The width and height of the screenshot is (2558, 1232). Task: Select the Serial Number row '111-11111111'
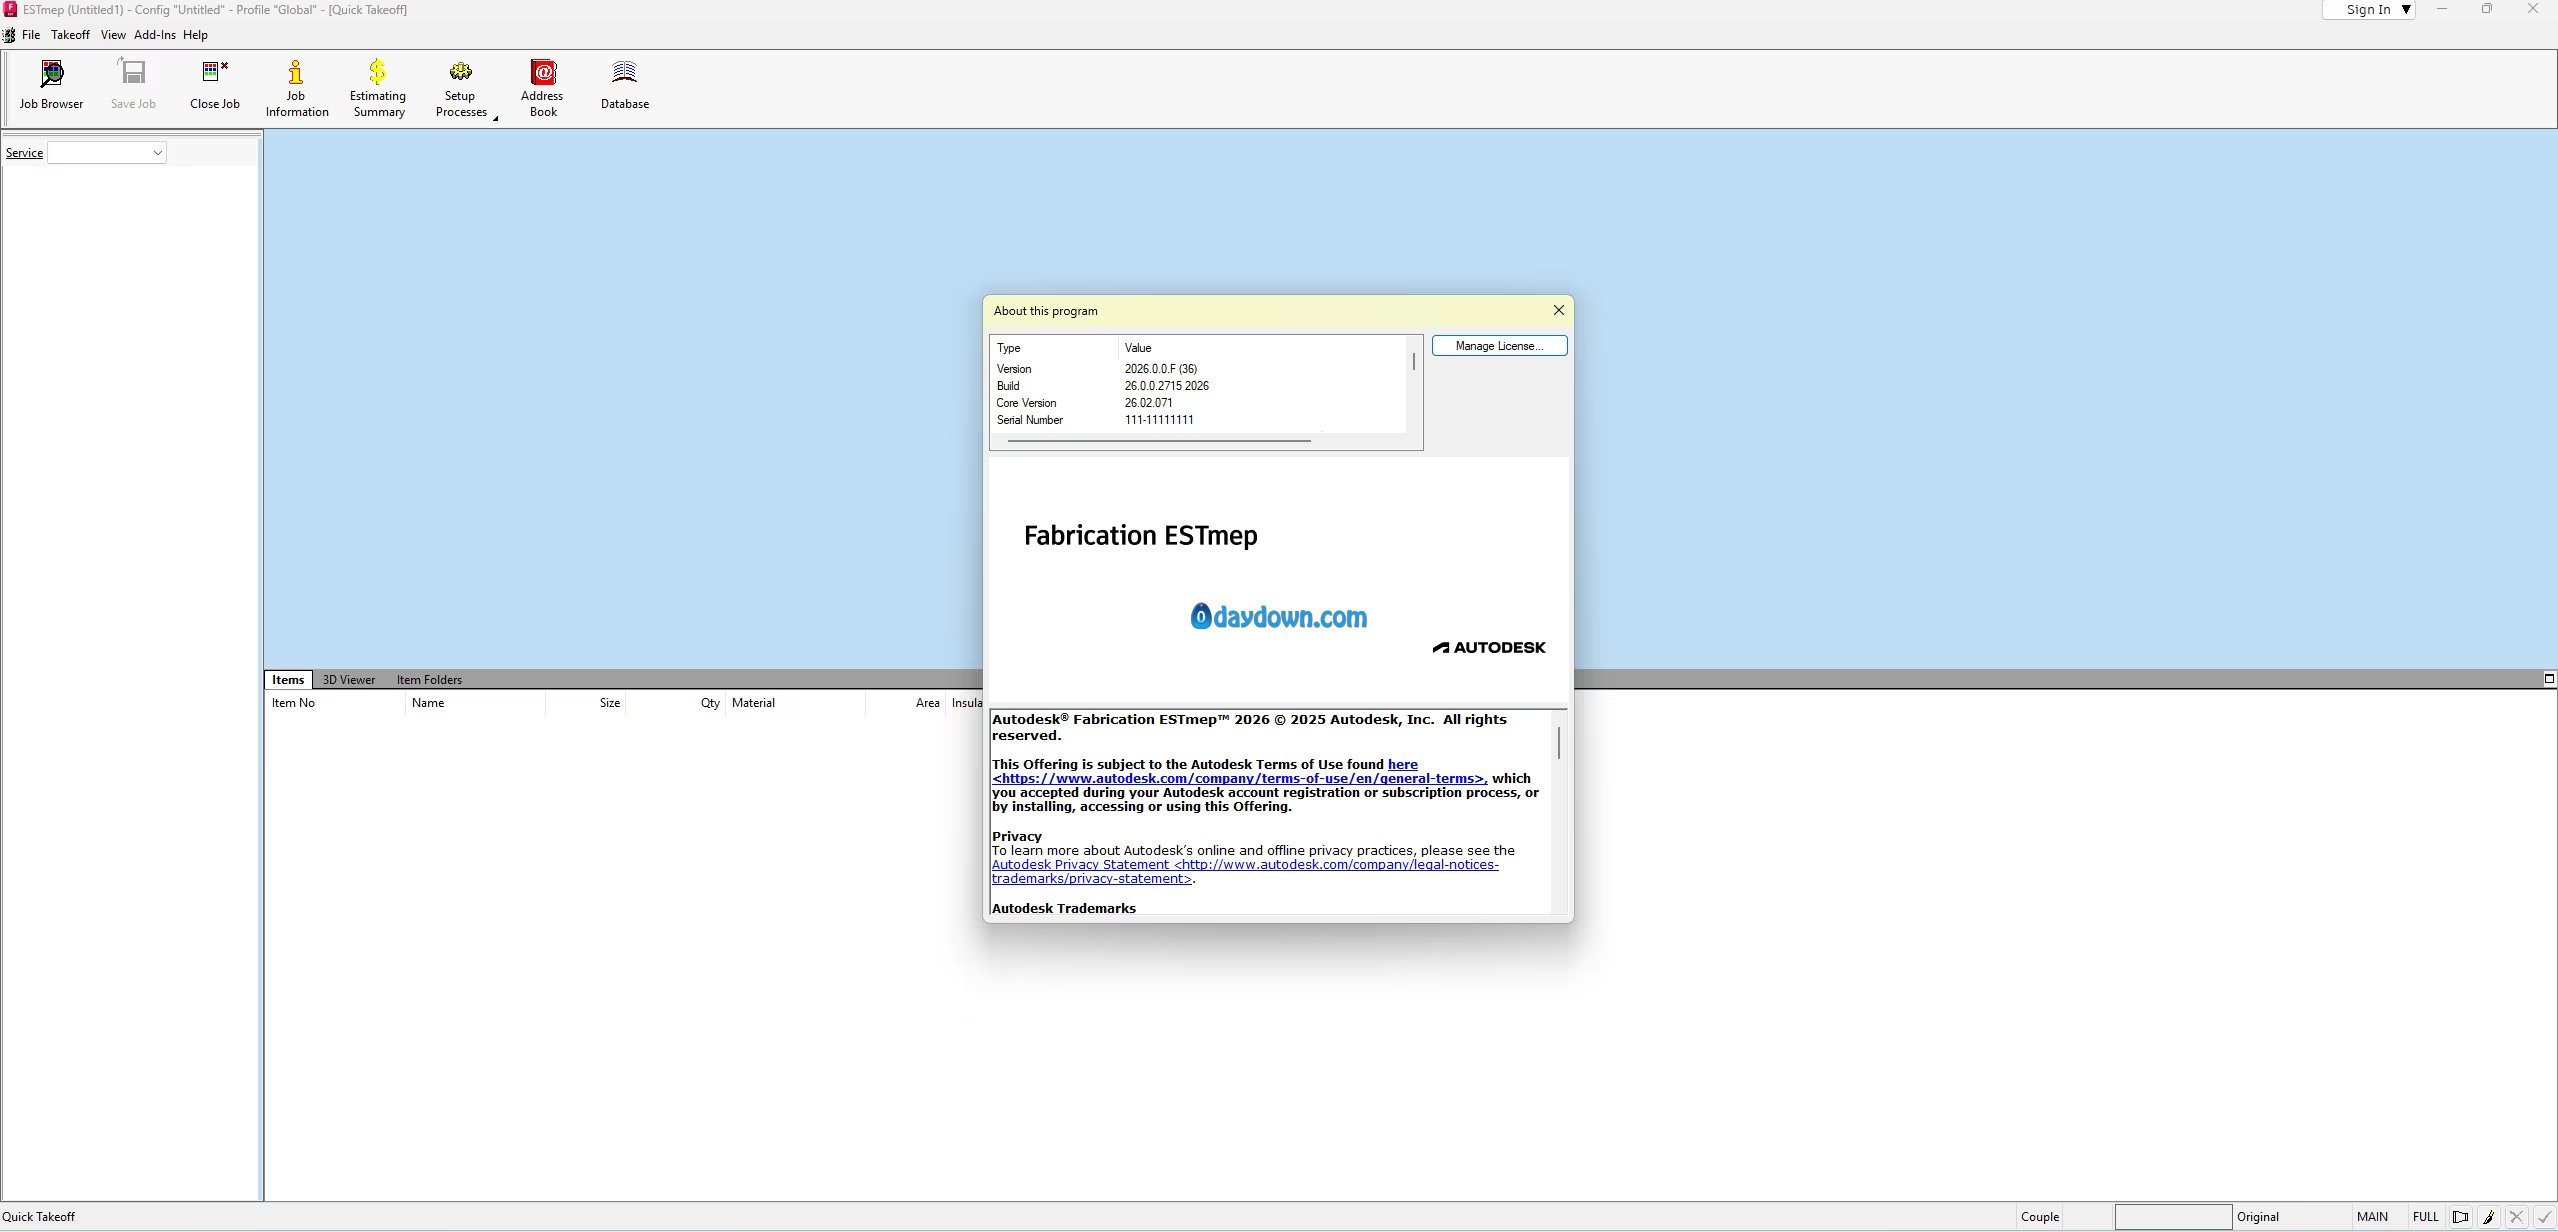(x=1198, y=420)
